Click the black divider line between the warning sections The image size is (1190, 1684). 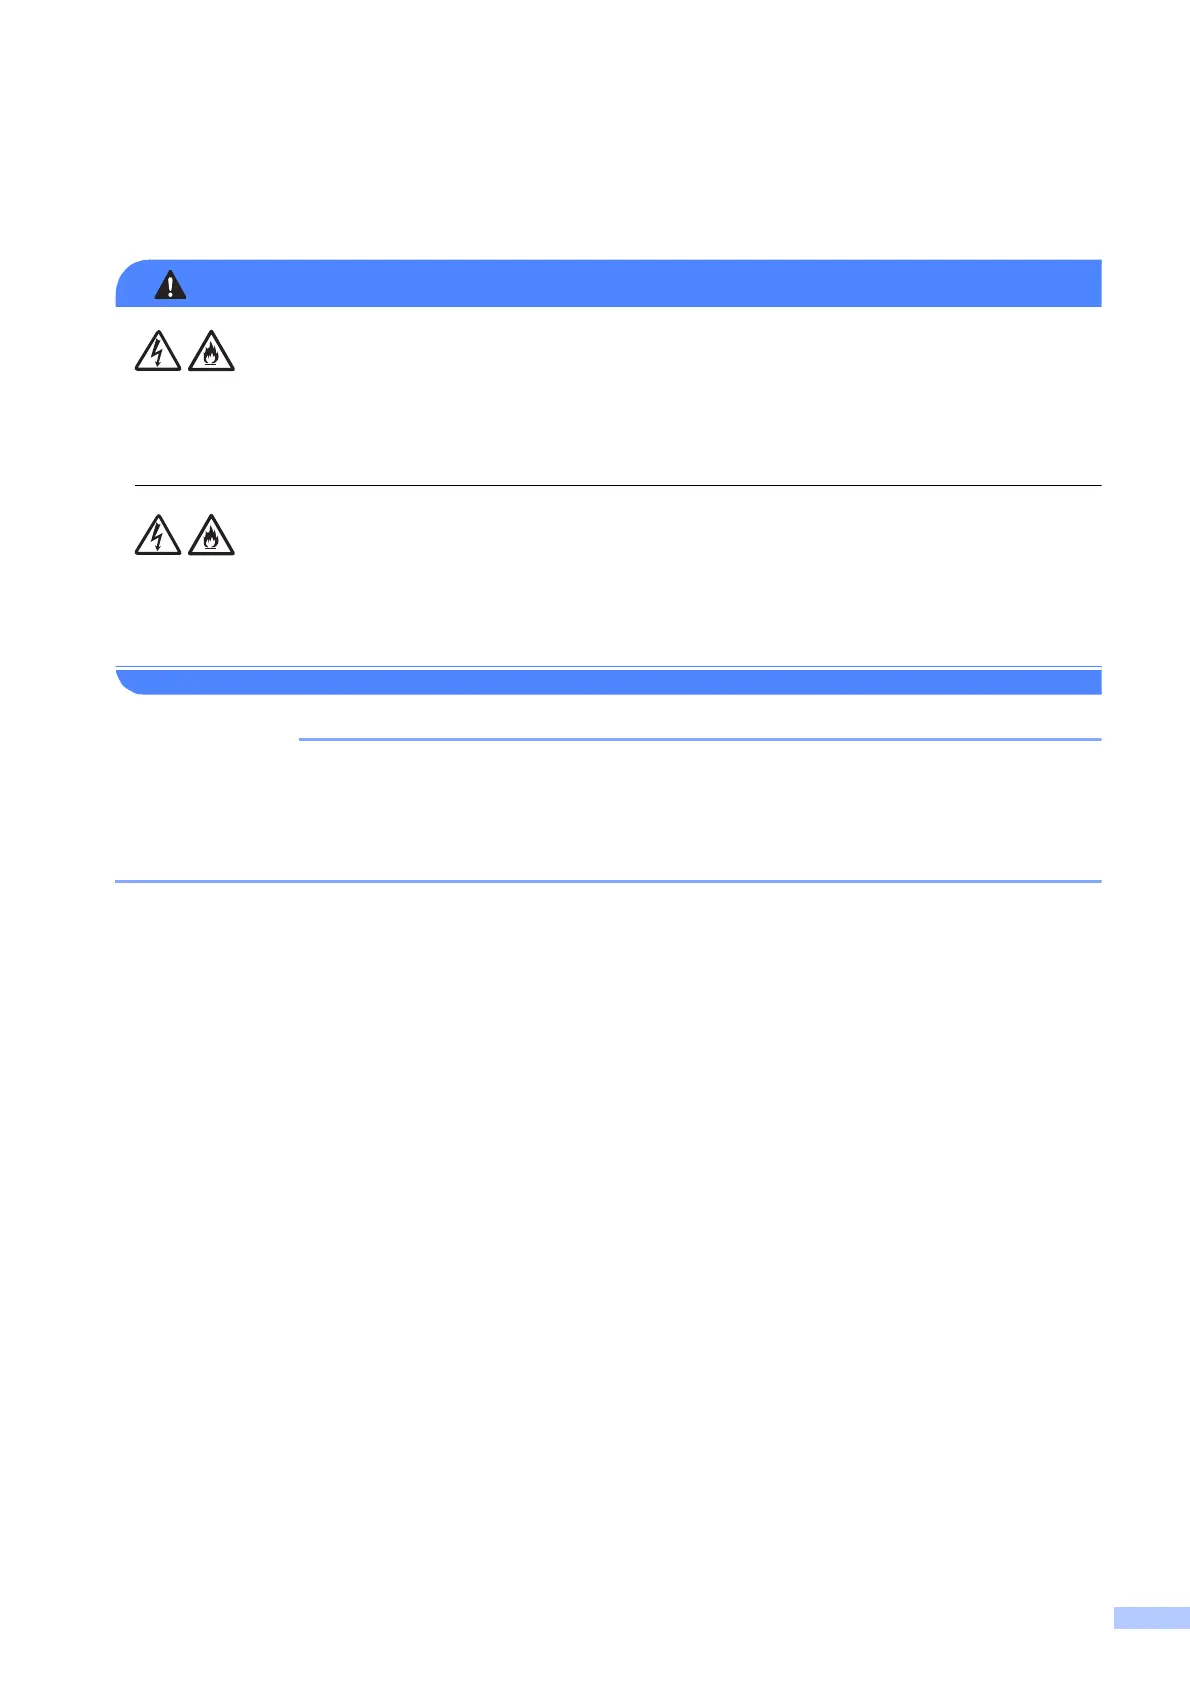coord(618,486)
